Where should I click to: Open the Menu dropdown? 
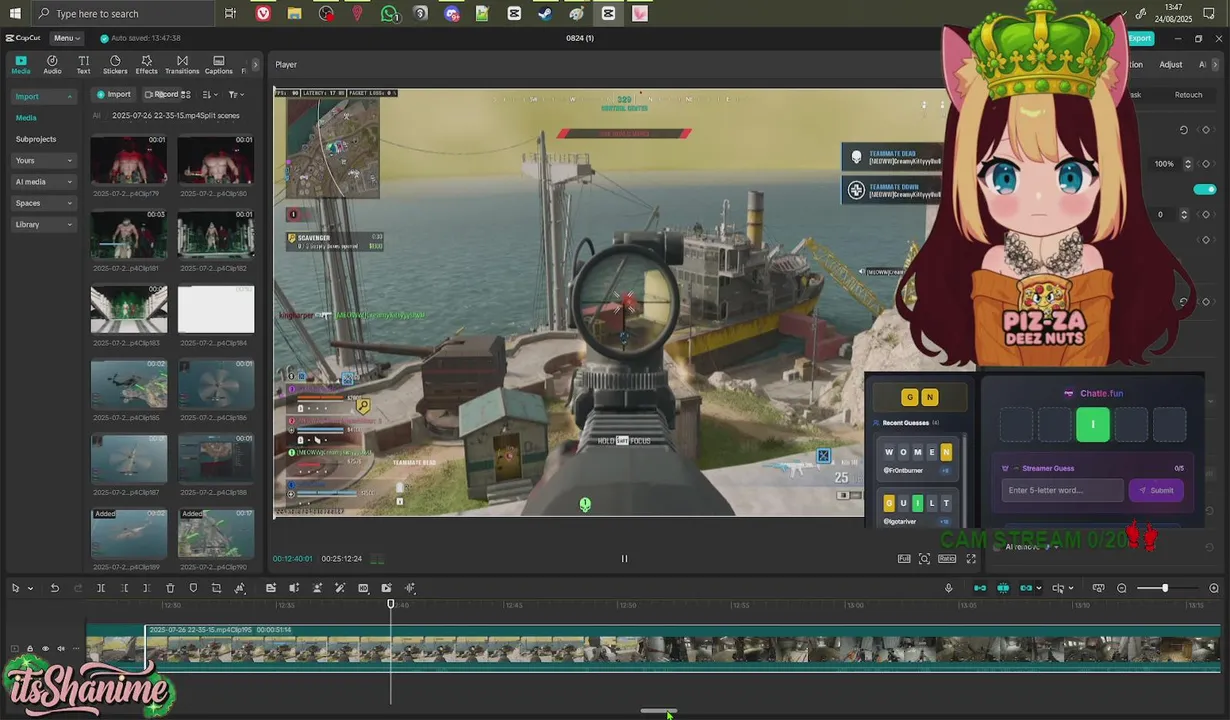tap(67, 38)
